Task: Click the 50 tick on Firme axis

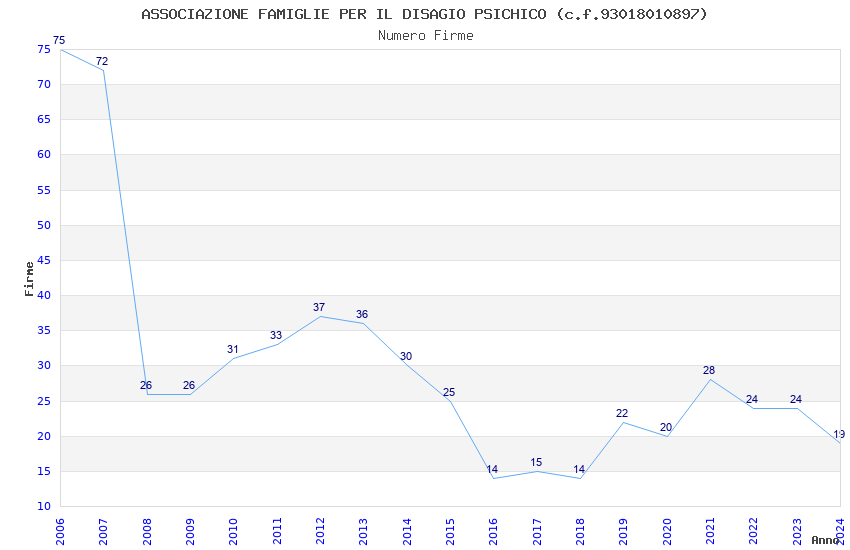Action: tap(44, 225)
